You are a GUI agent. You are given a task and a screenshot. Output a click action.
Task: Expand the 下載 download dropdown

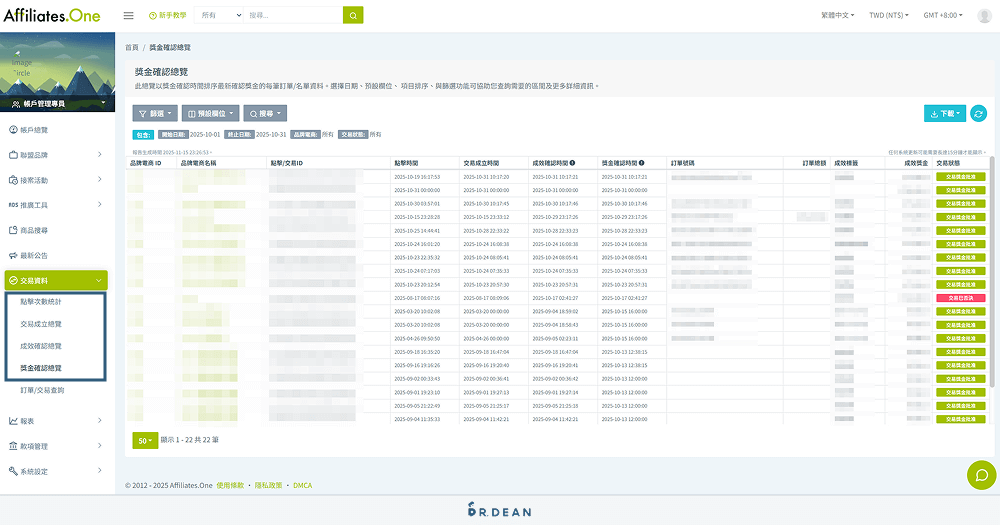(945, 114)
